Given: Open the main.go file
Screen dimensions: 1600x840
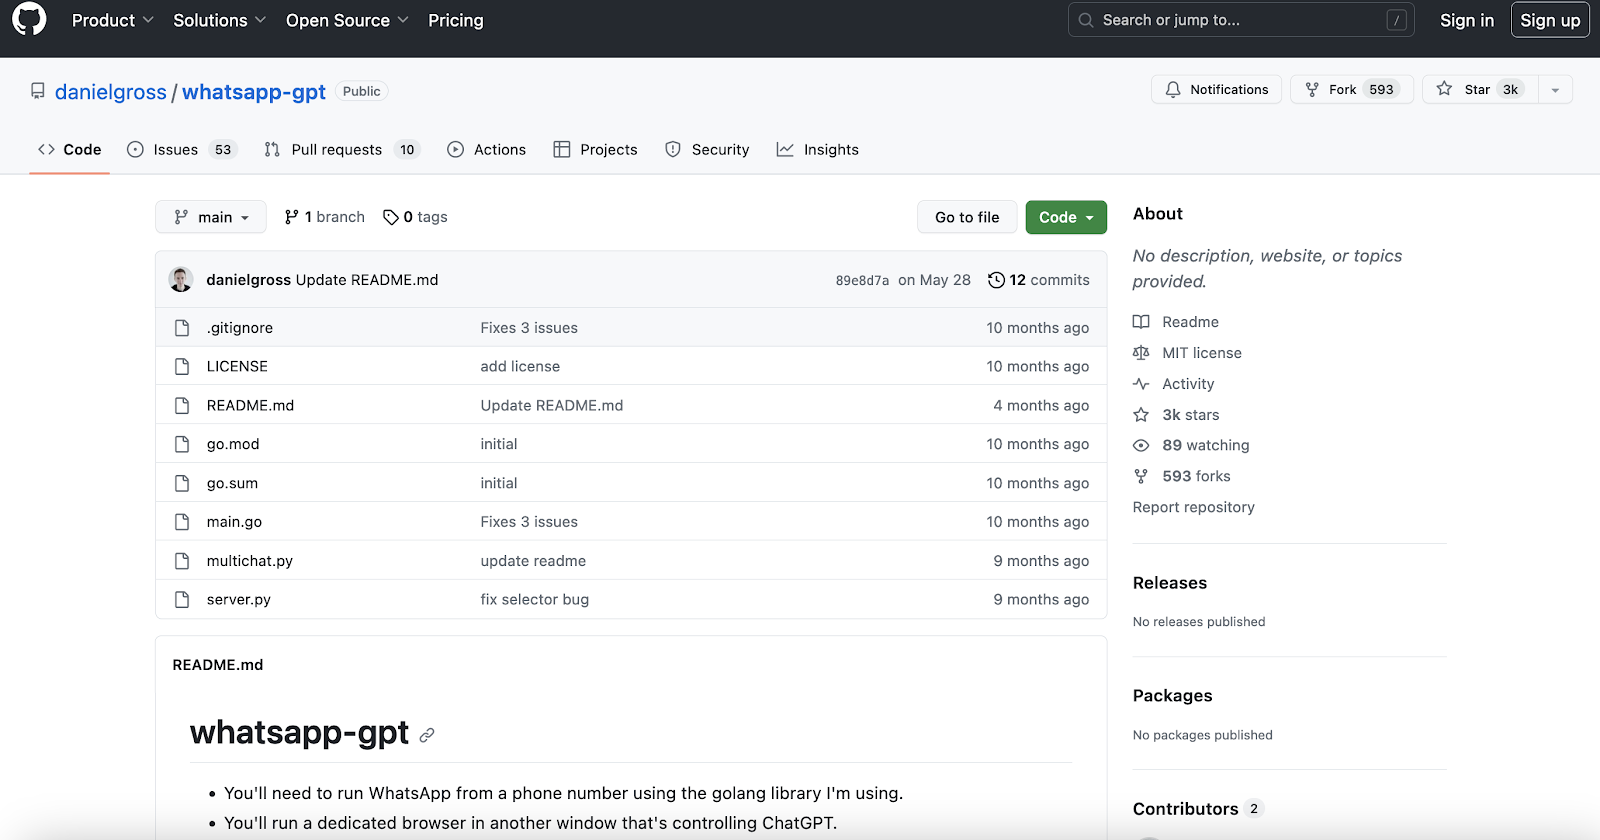Looking at the screenshot, I should 234,522.
